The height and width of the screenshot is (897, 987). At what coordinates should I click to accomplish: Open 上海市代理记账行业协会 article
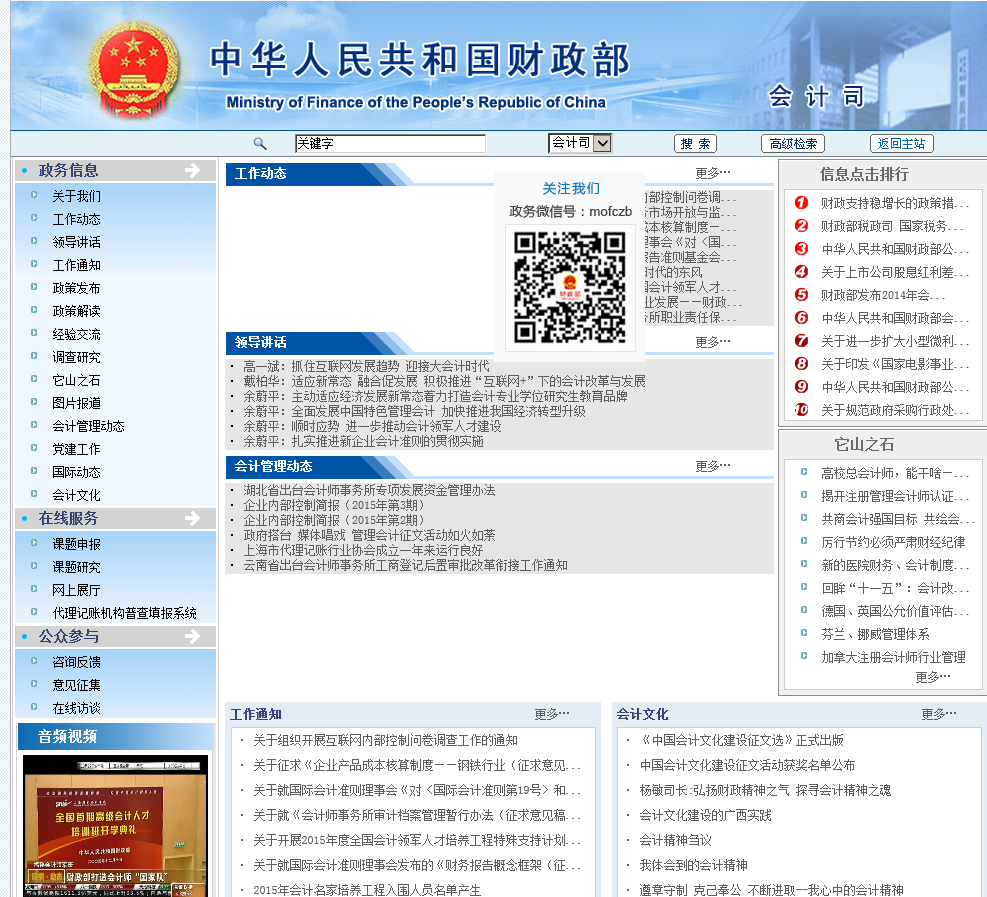point(363,550)
